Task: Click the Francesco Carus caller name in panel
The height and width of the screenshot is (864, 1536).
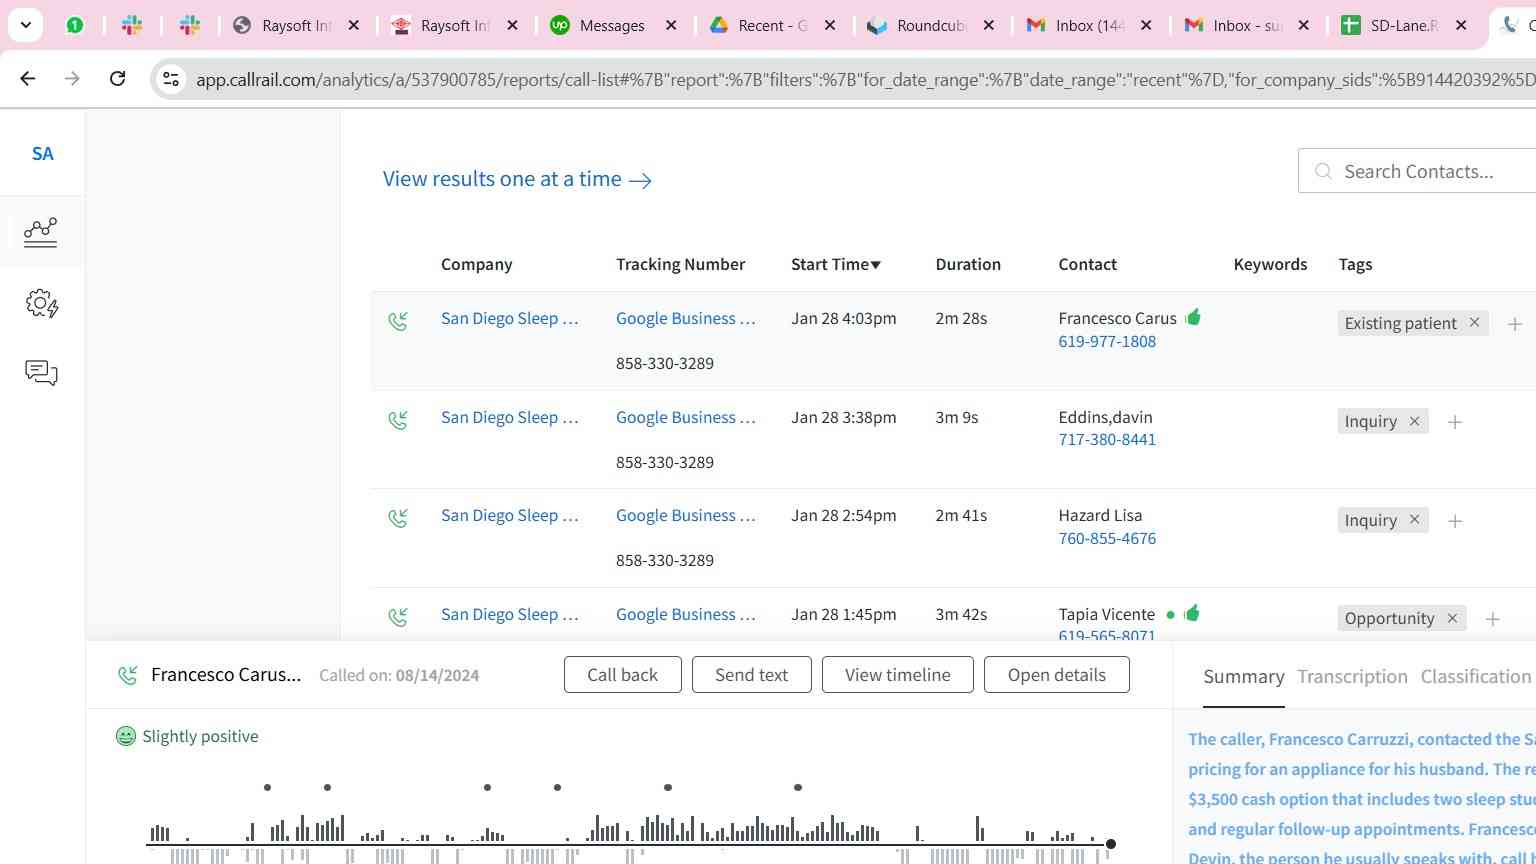Action: [226, 675]
